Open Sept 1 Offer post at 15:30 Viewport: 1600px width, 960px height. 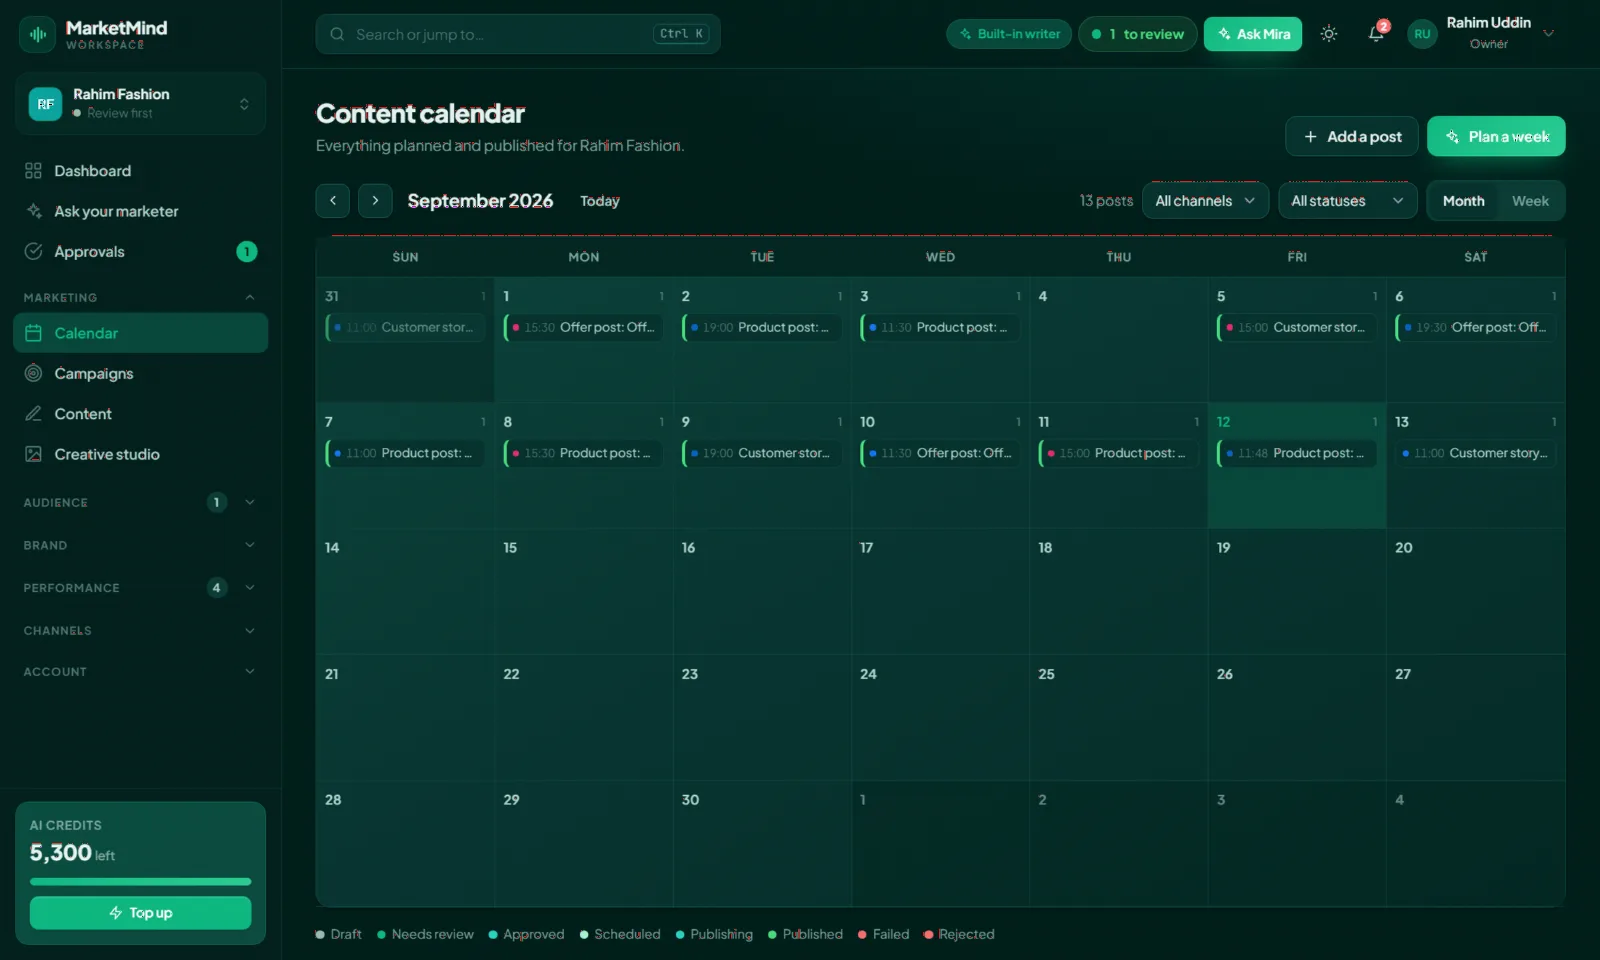pyautogui.click(x=583, y=327)
